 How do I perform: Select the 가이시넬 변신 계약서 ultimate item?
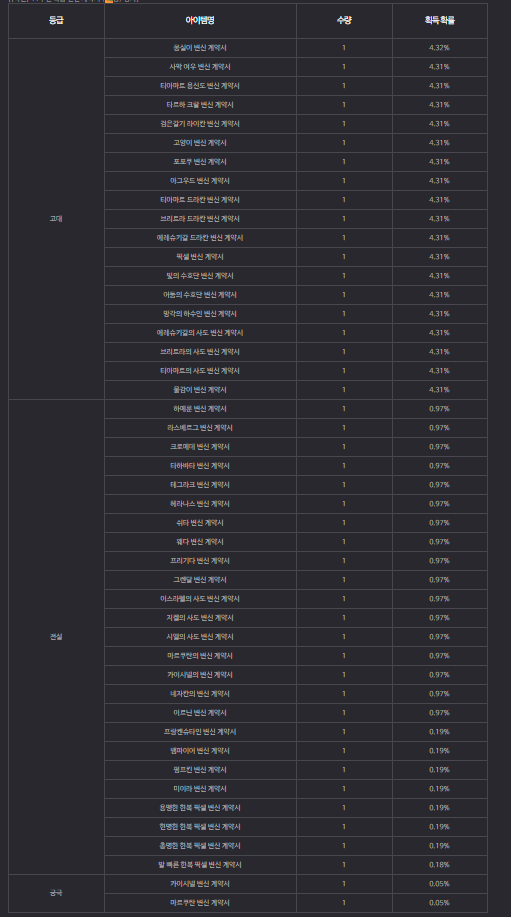[200, 884]
